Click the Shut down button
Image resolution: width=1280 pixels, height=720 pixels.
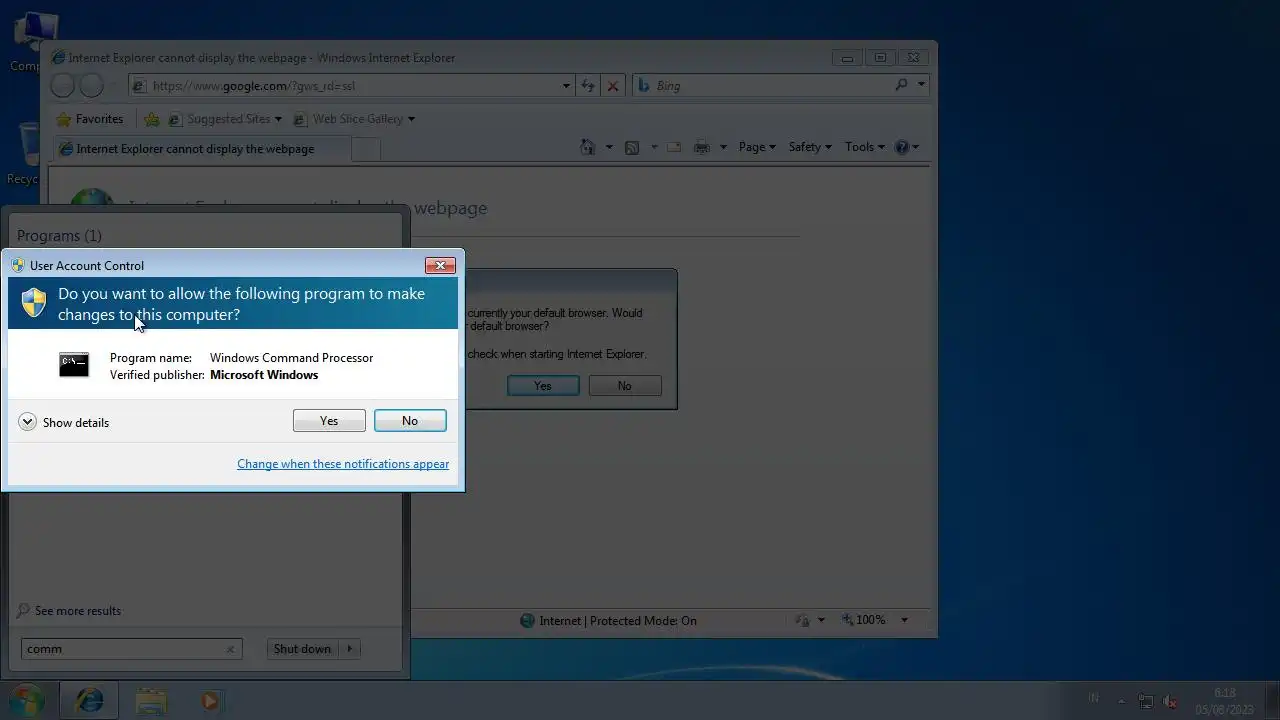pyautogui.click(x=302, y=649)
